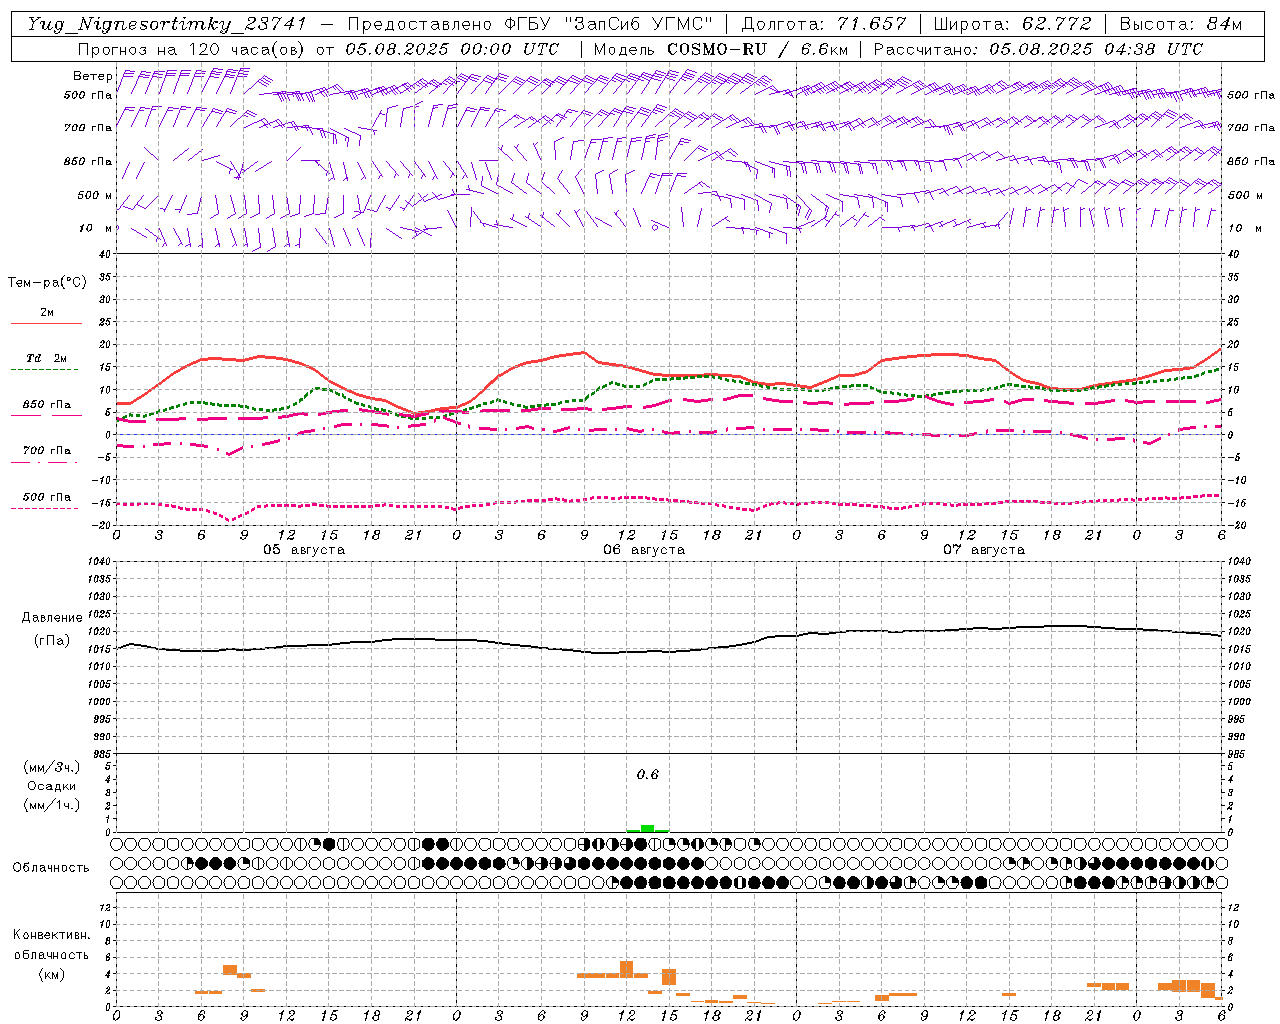Click the Долгота: 71.657 value
1280x1024 pixels.
pos(824,24)
